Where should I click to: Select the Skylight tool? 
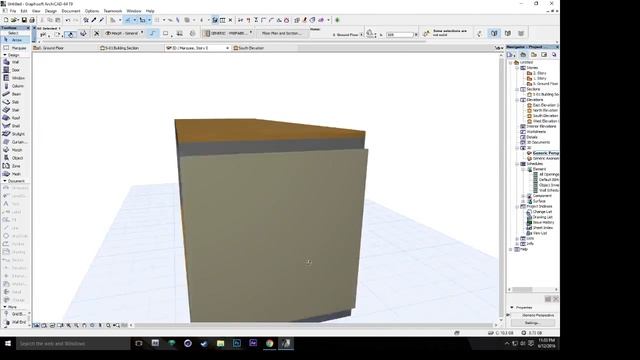pyautogui.click(x=16, y=134)
